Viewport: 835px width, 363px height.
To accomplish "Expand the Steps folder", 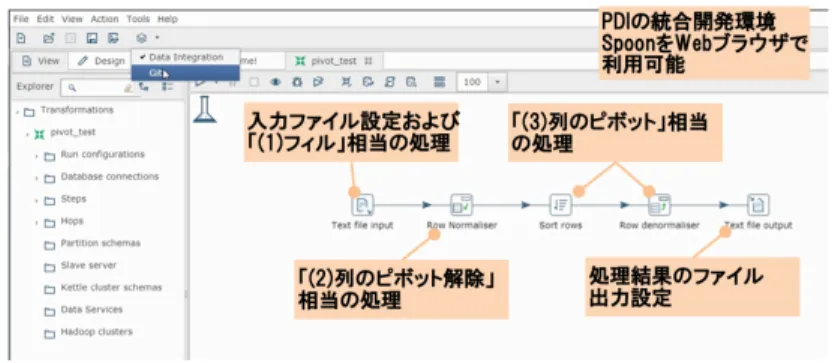I will point(37,201).
